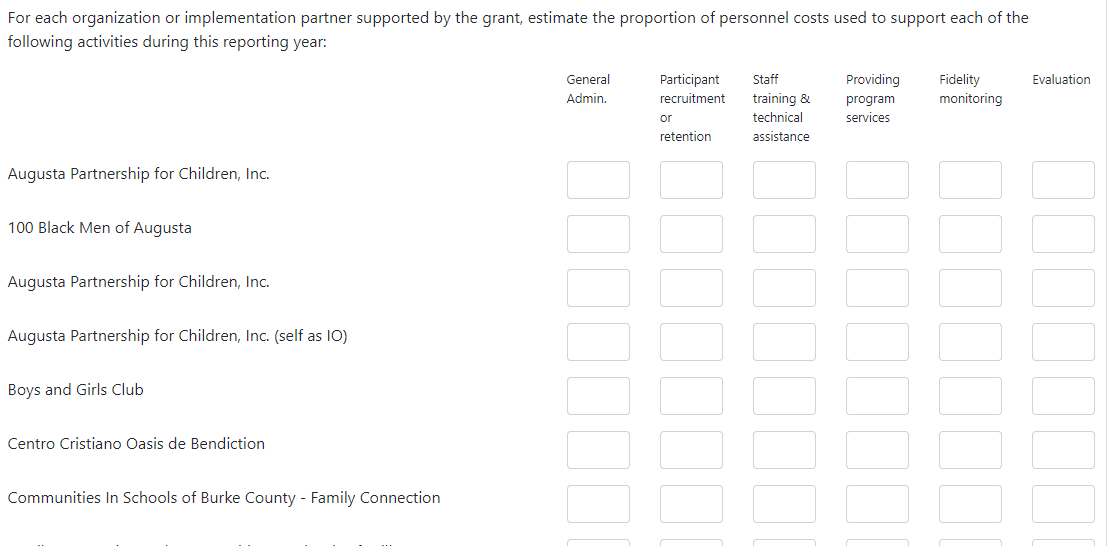Click Participant recruitment input for Communities In Schools
Screen dimensions: 1113x546
691,504
